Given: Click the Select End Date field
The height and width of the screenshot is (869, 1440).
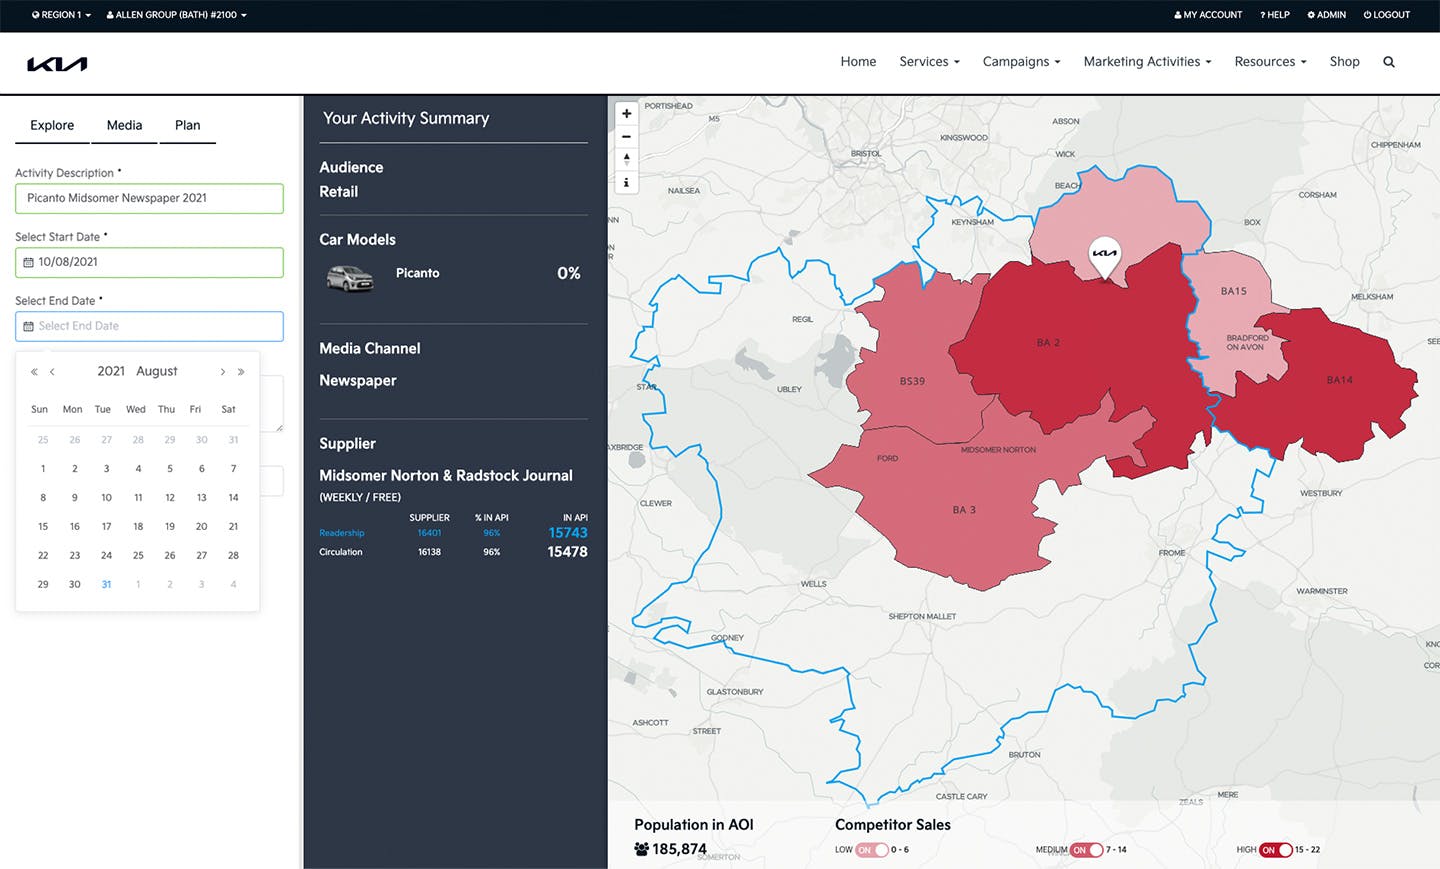Looking at the screenshot, I should 149,326.
